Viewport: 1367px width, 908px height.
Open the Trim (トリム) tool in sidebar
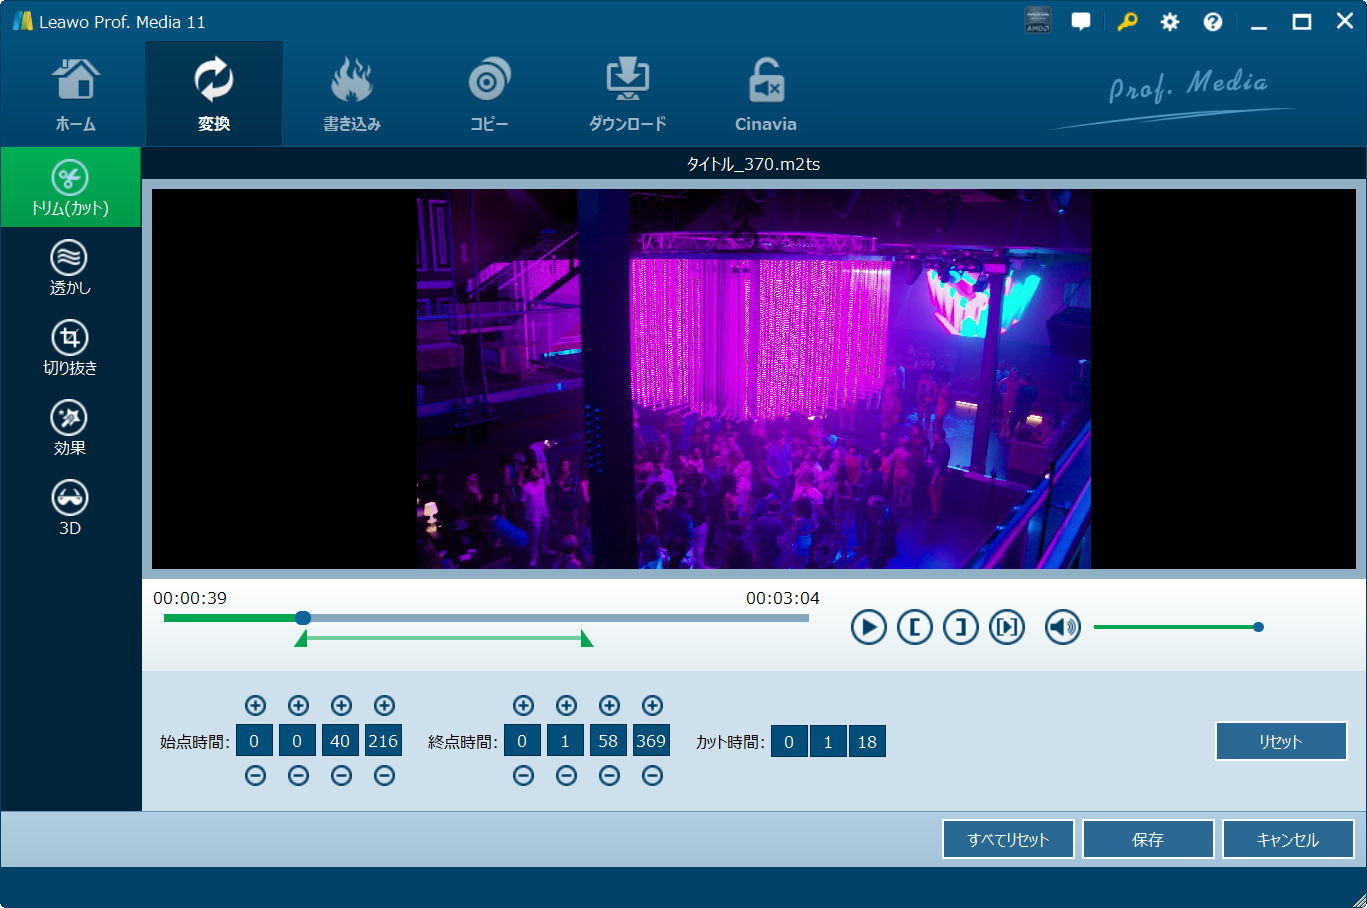coord(70,187)
